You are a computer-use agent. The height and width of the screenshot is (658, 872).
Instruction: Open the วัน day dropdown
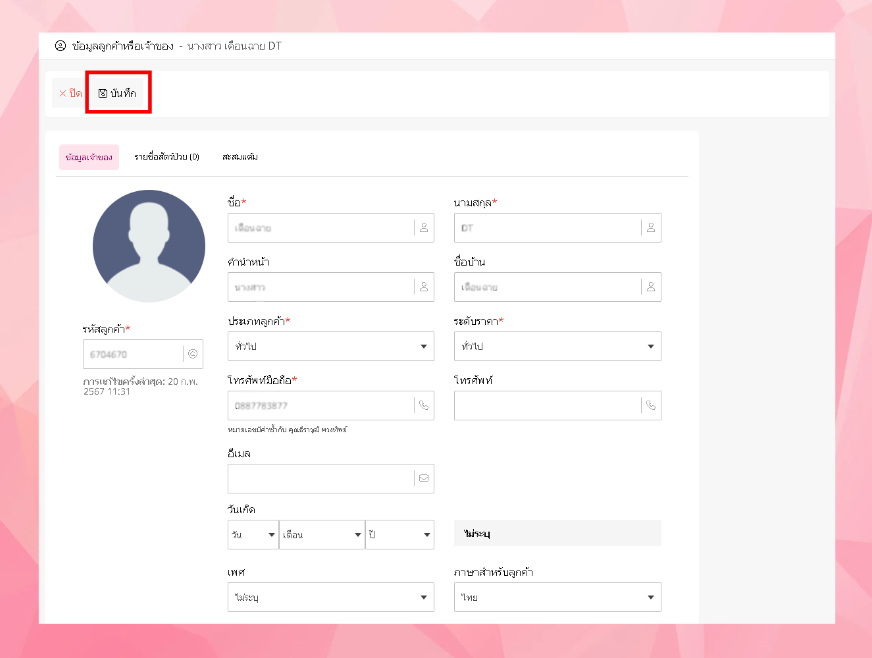point(253,535)
